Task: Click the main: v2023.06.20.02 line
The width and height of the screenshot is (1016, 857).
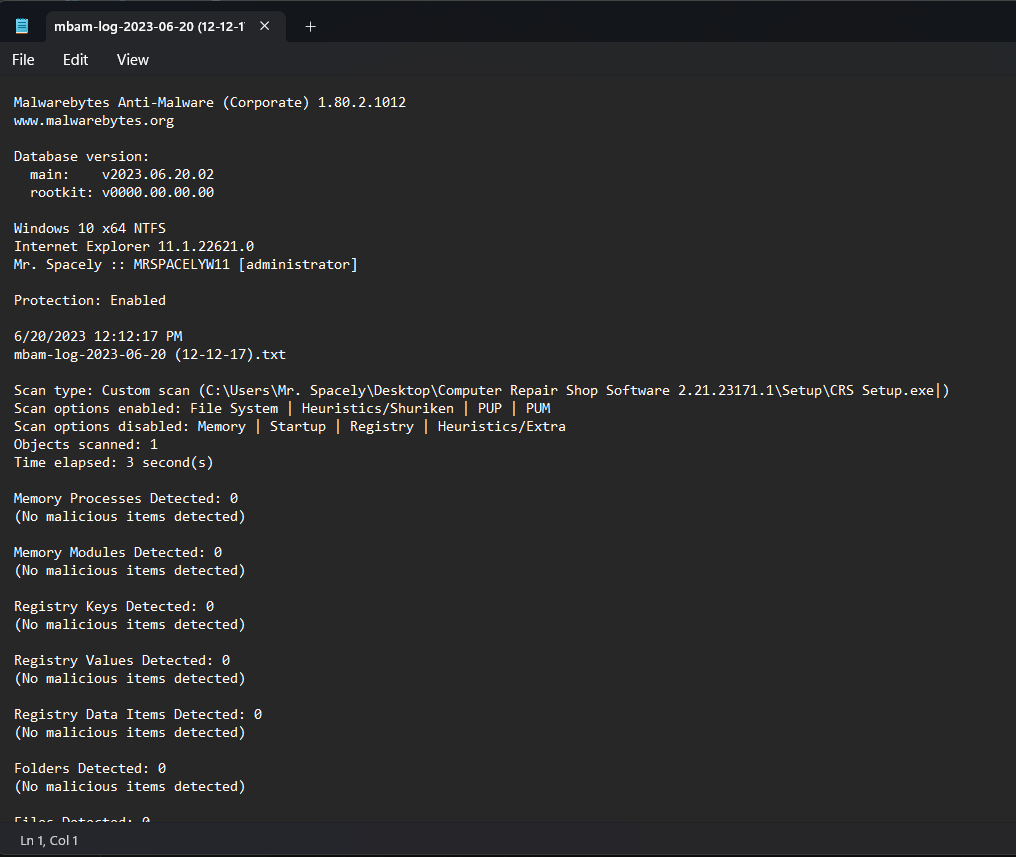Action: tap(122, 174)
